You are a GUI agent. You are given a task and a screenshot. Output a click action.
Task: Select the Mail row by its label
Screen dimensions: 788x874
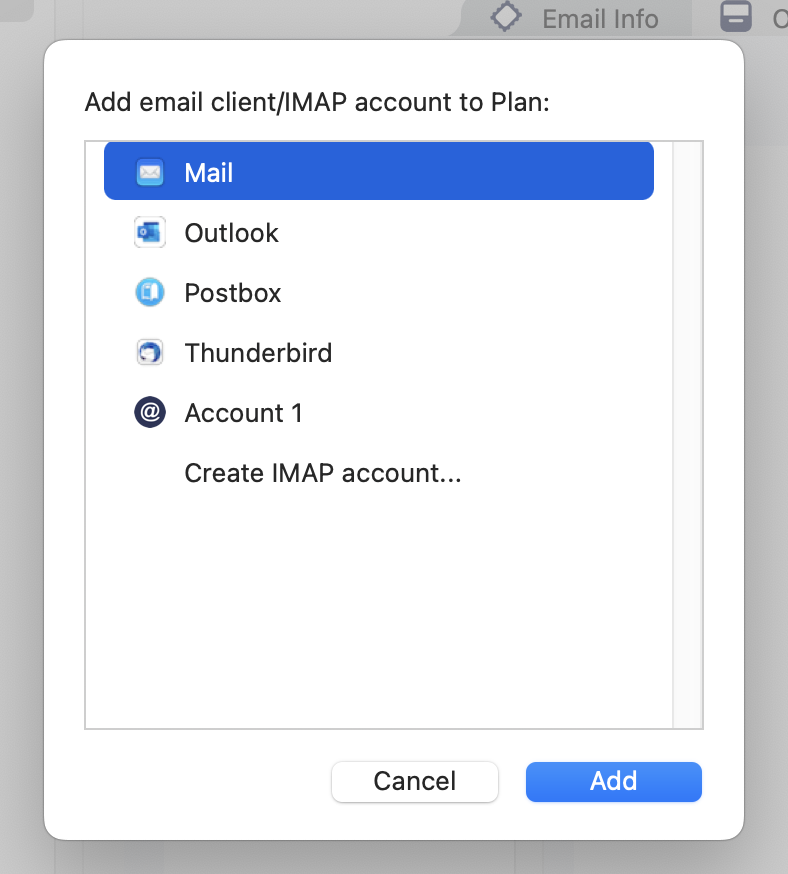(x=208, y=173)
